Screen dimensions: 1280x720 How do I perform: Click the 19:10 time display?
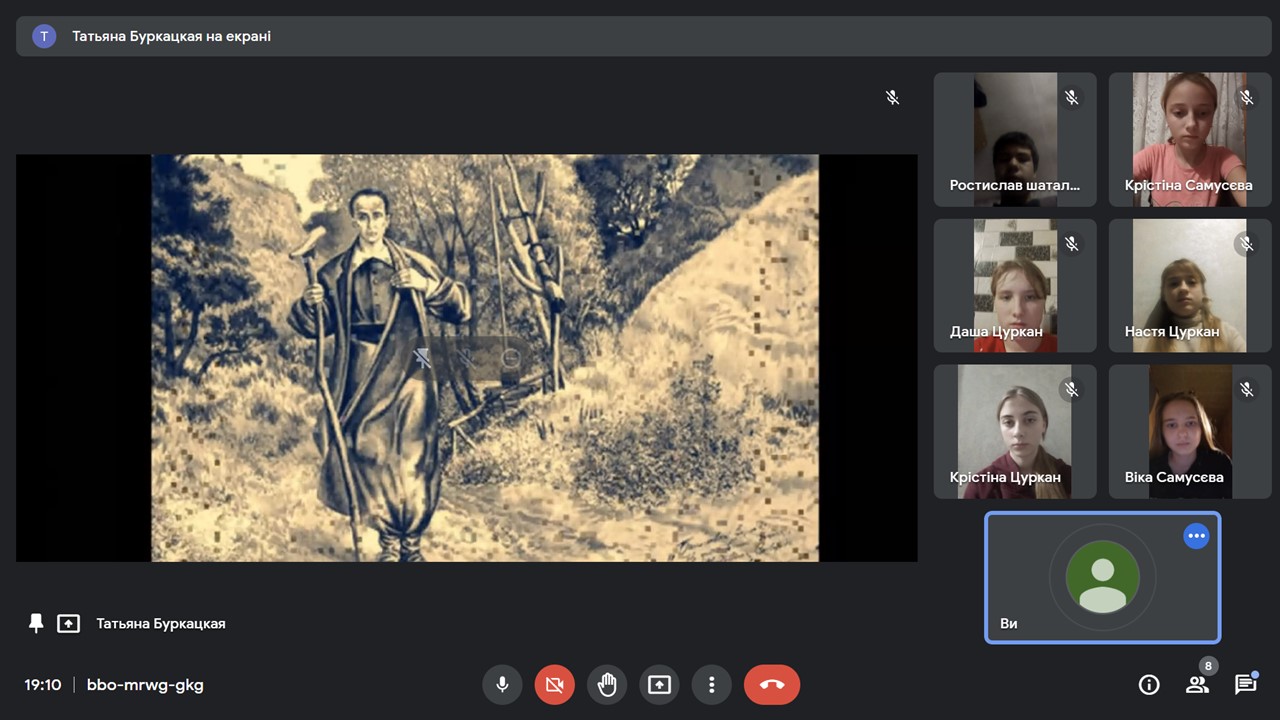(43, 685)
